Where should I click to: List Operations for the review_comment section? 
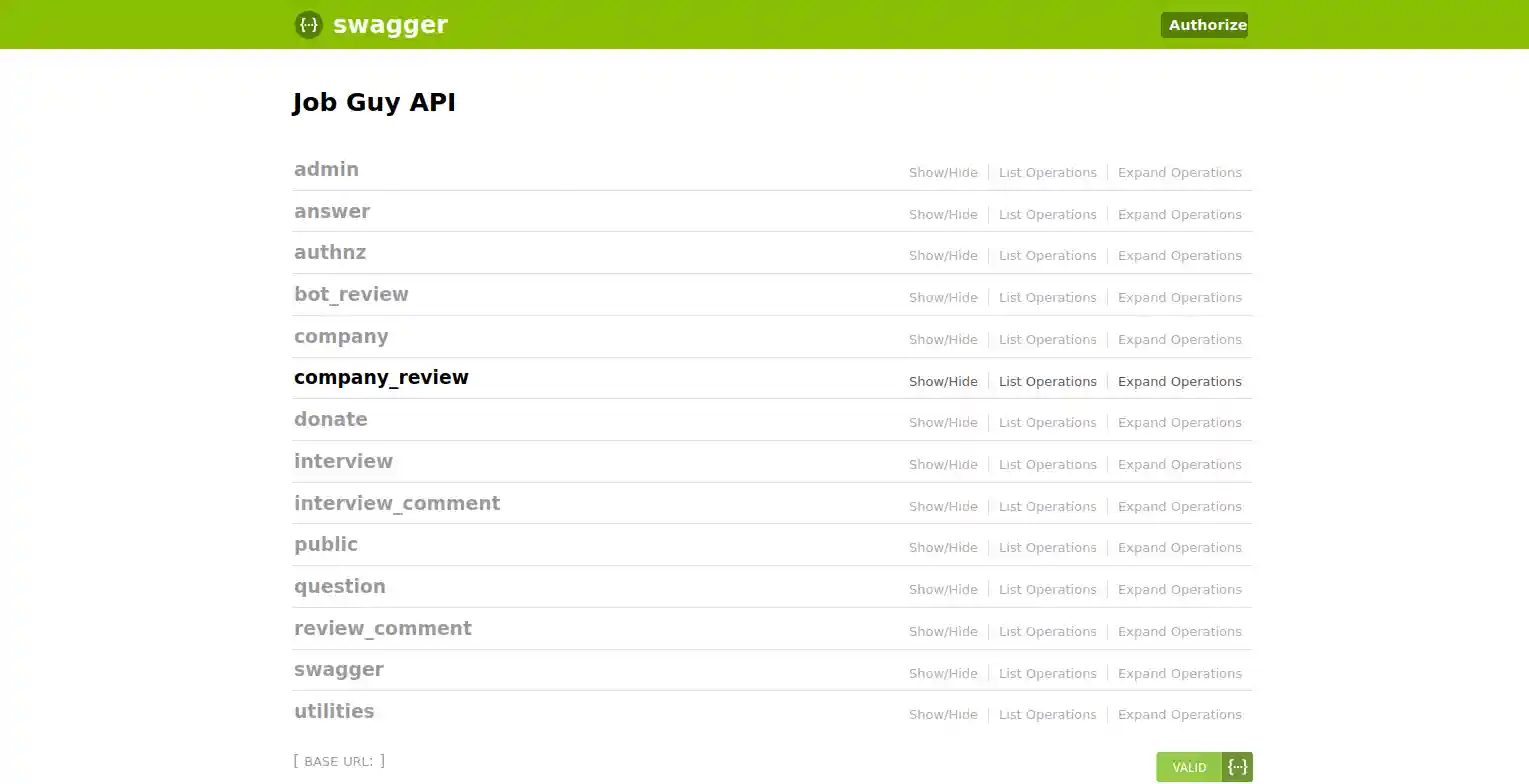coord(1047,631)
